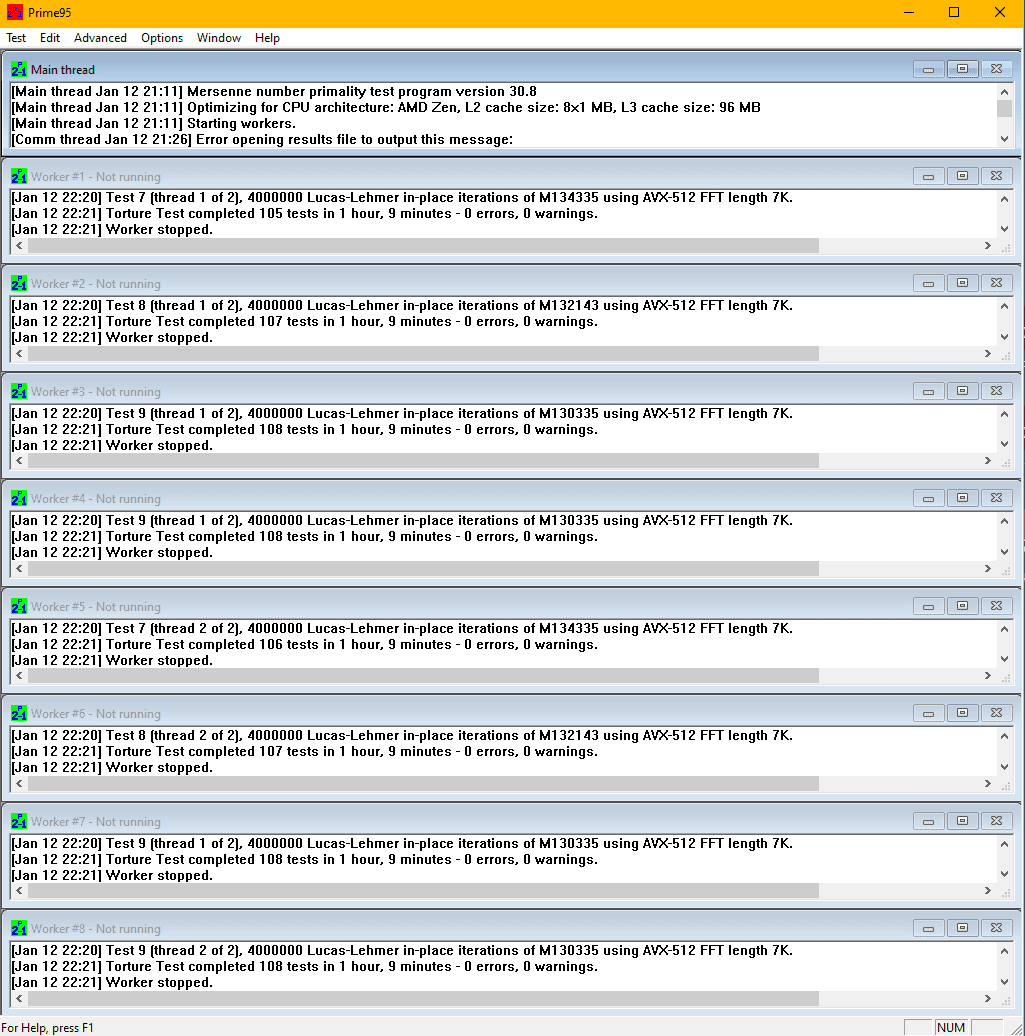Click the Worker #1 'completed 105 tests' line
Image resolution: width=1025 pixels, height=1036 pixels.
305,213
